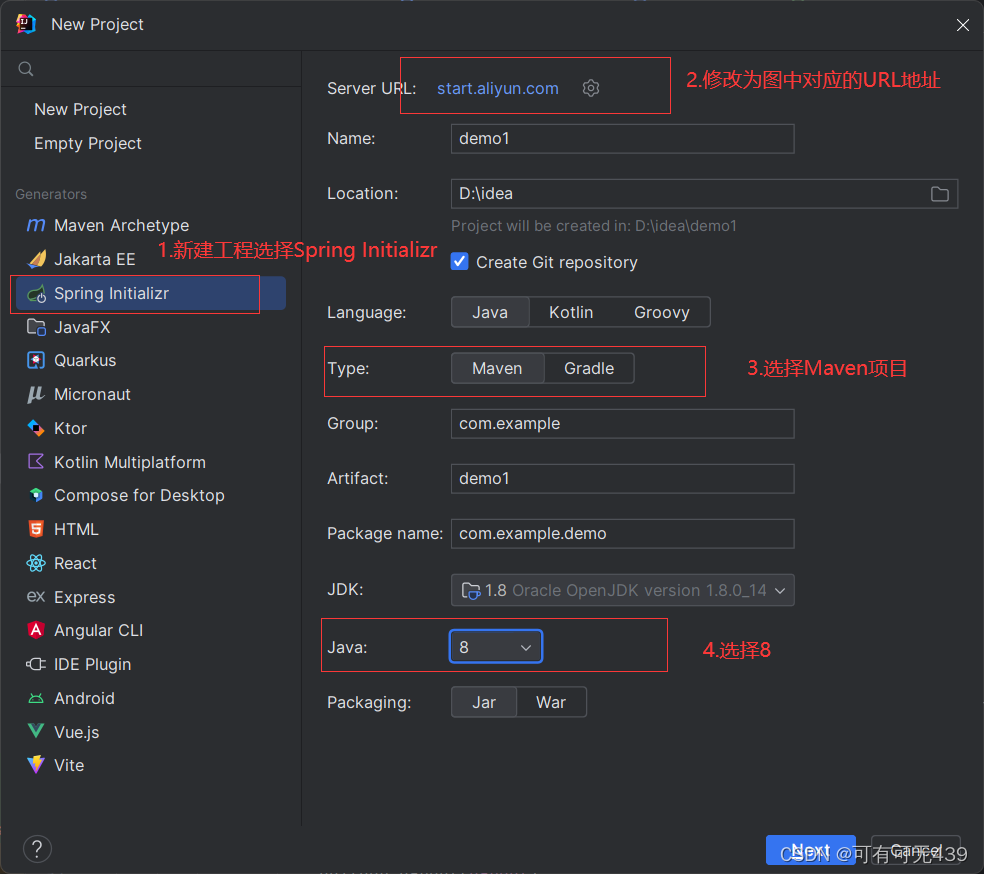The image size is (984, 874).
Task: Click the Kotlin Multiplatform icon
Action: (x=36, y=462)
